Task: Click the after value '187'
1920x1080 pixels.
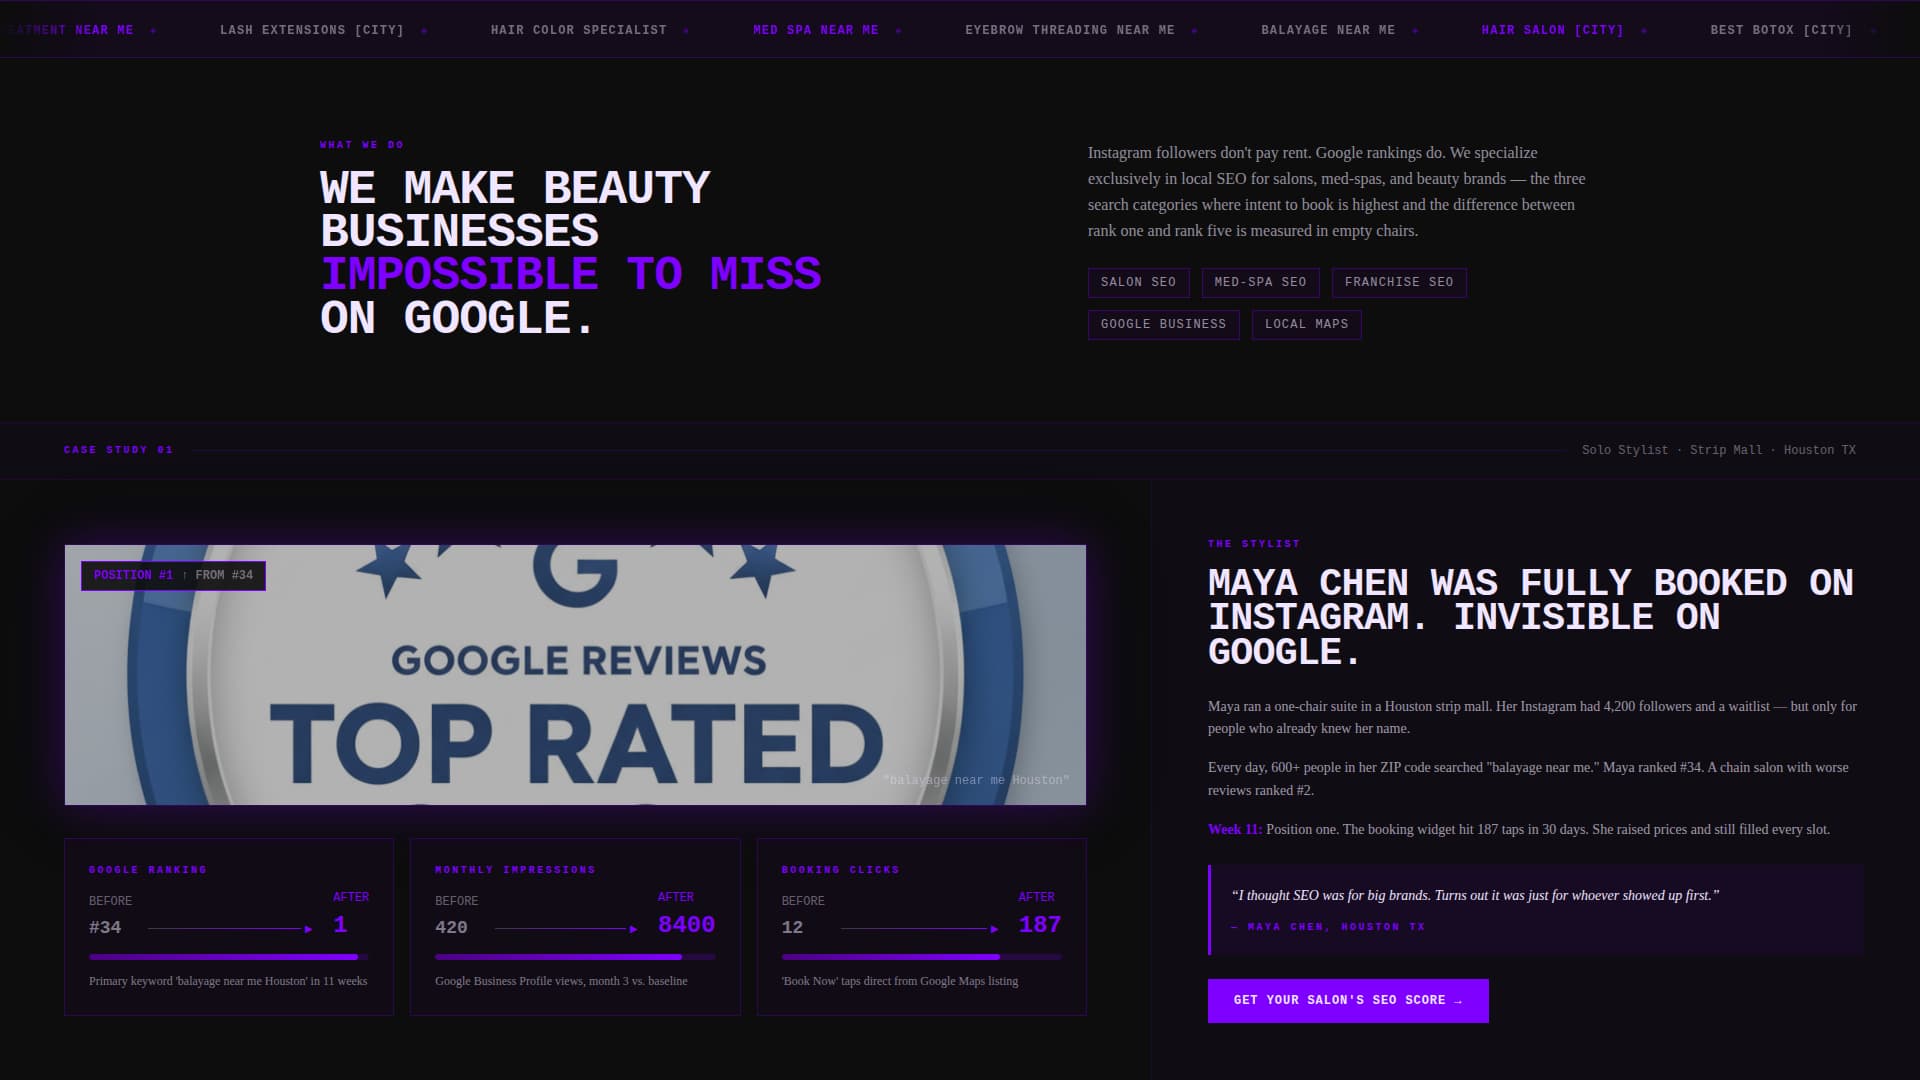Action: pos(1040,925)
